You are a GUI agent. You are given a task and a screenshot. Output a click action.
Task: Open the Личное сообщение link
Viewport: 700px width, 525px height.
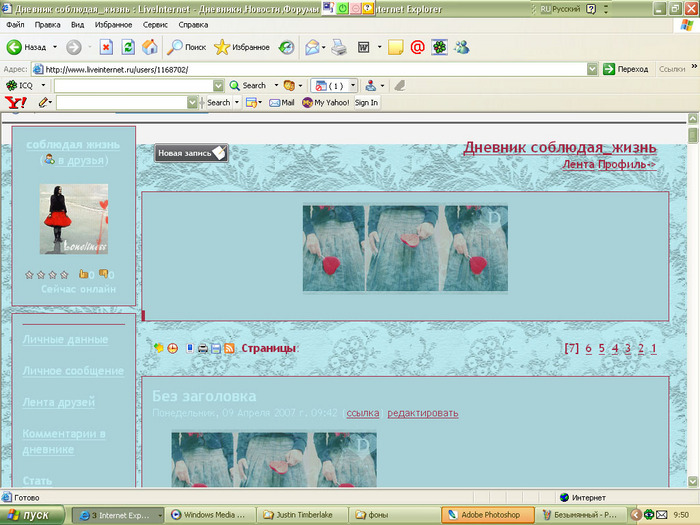(x=73, y=371)
